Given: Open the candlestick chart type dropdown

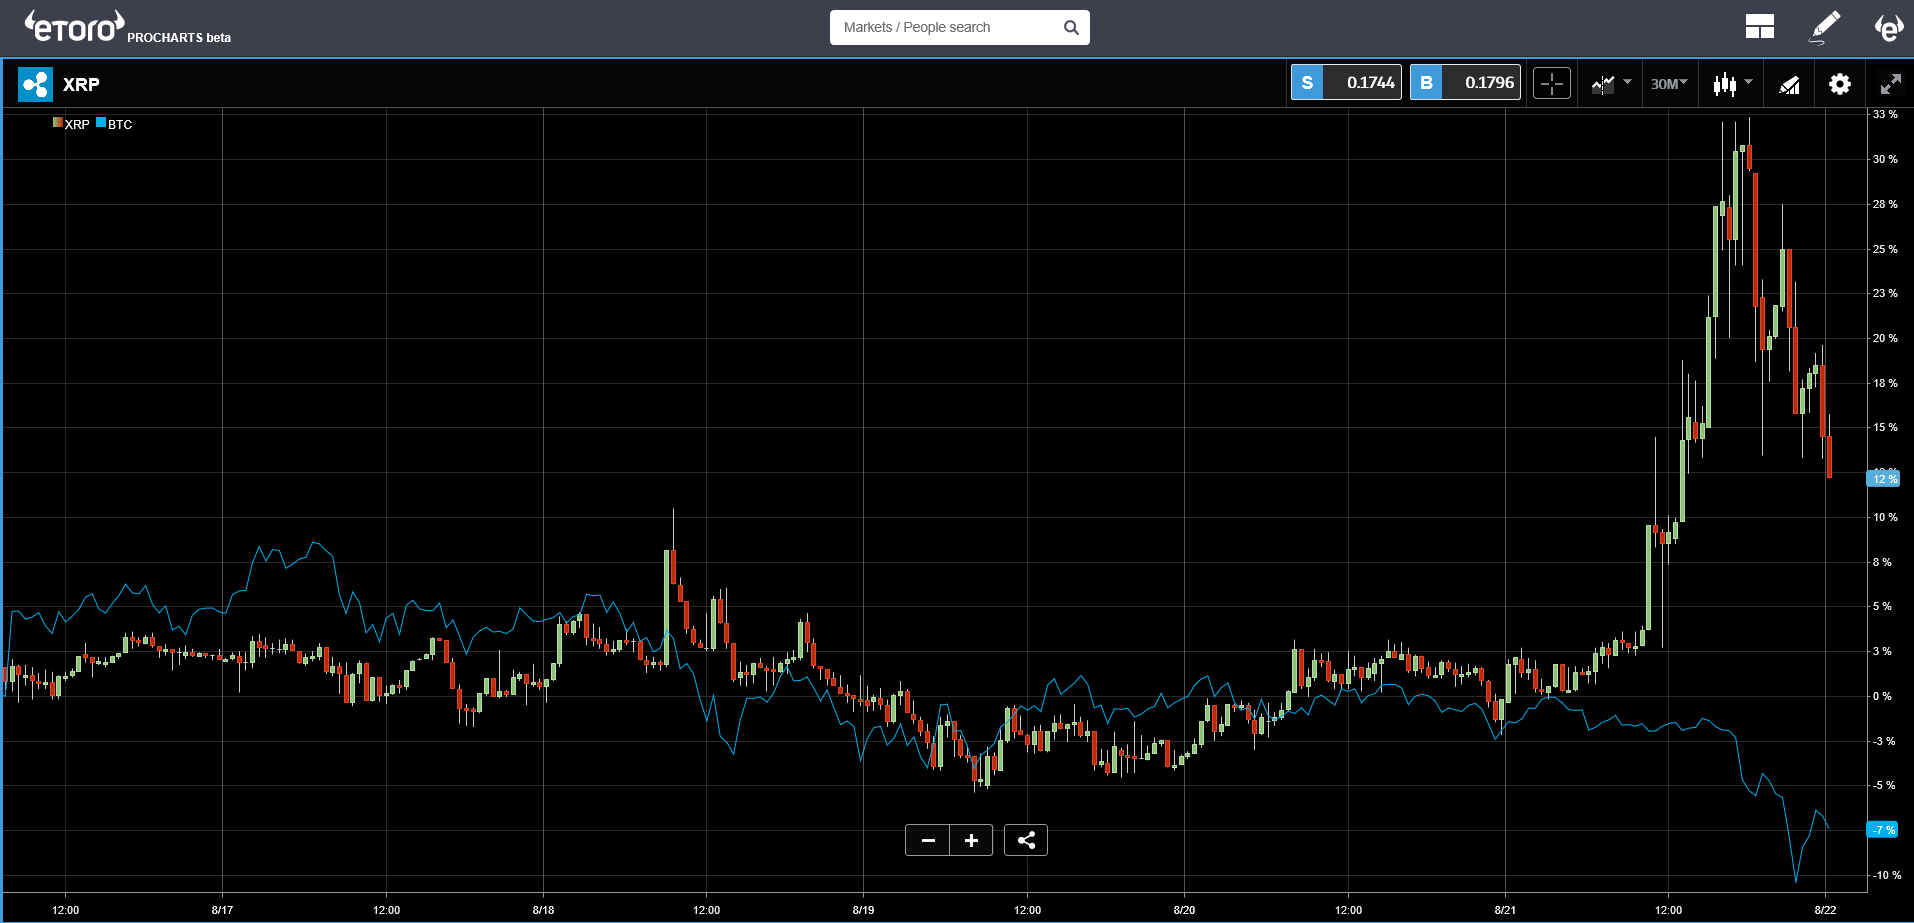Looking at the screenshot, I should coord(1732,84).
